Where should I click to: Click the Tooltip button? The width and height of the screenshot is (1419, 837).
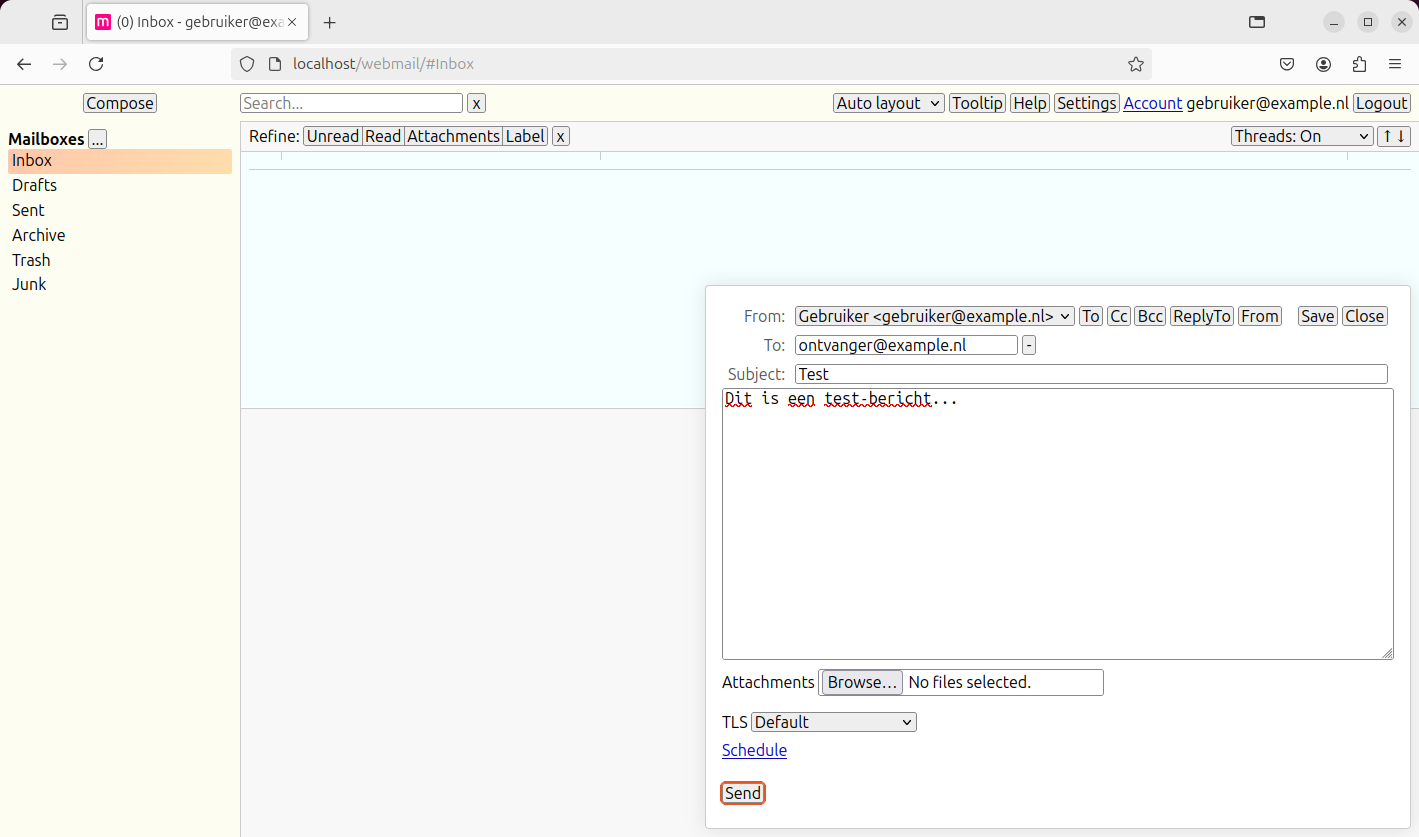(x=977, y=103)
